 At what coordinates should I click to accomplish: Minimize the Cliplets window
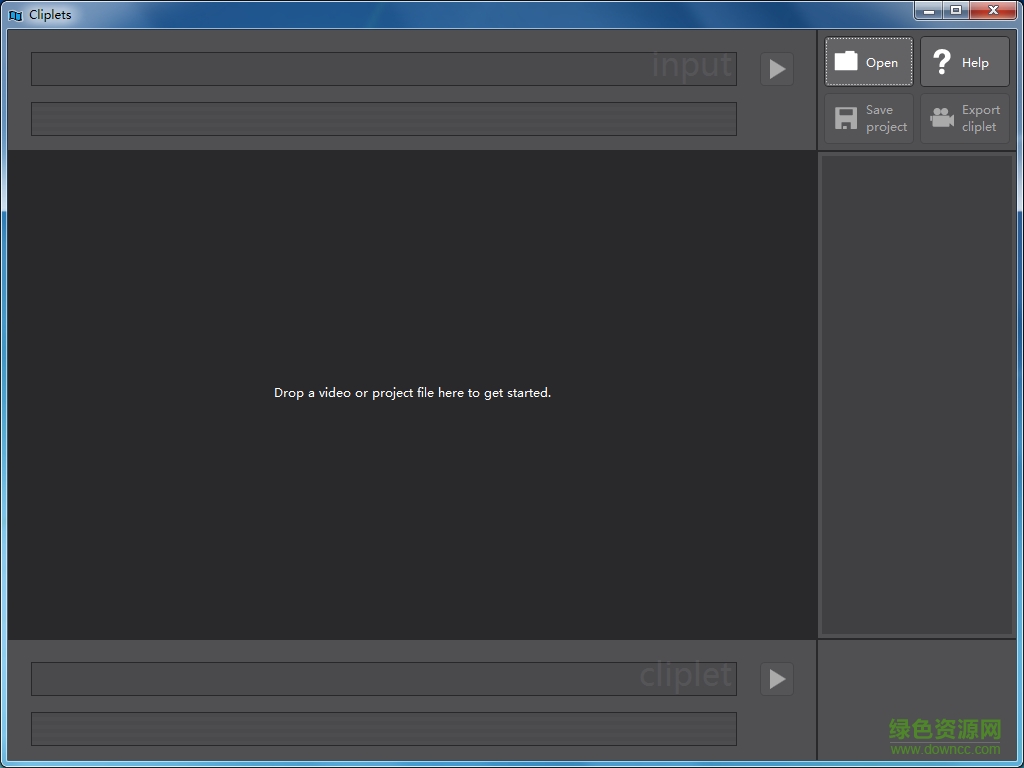929,10
